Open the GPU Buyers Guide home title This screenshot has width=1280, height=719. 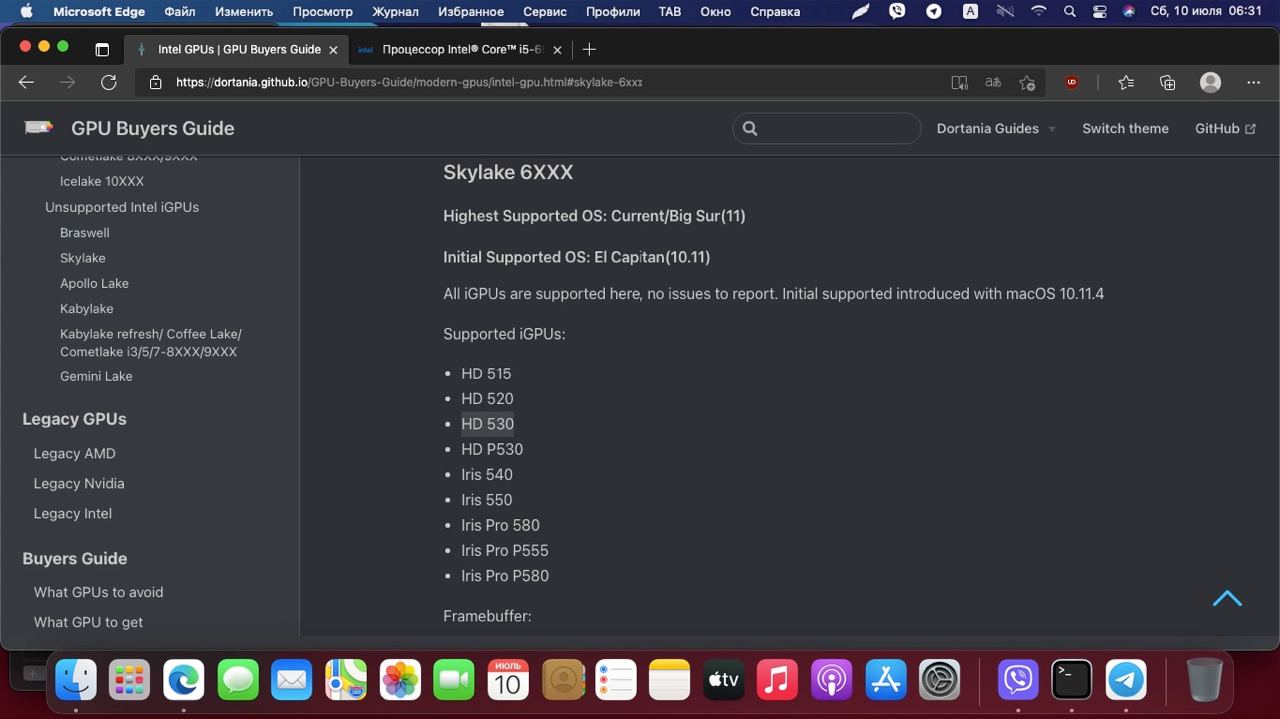click(x=153, y=128)
